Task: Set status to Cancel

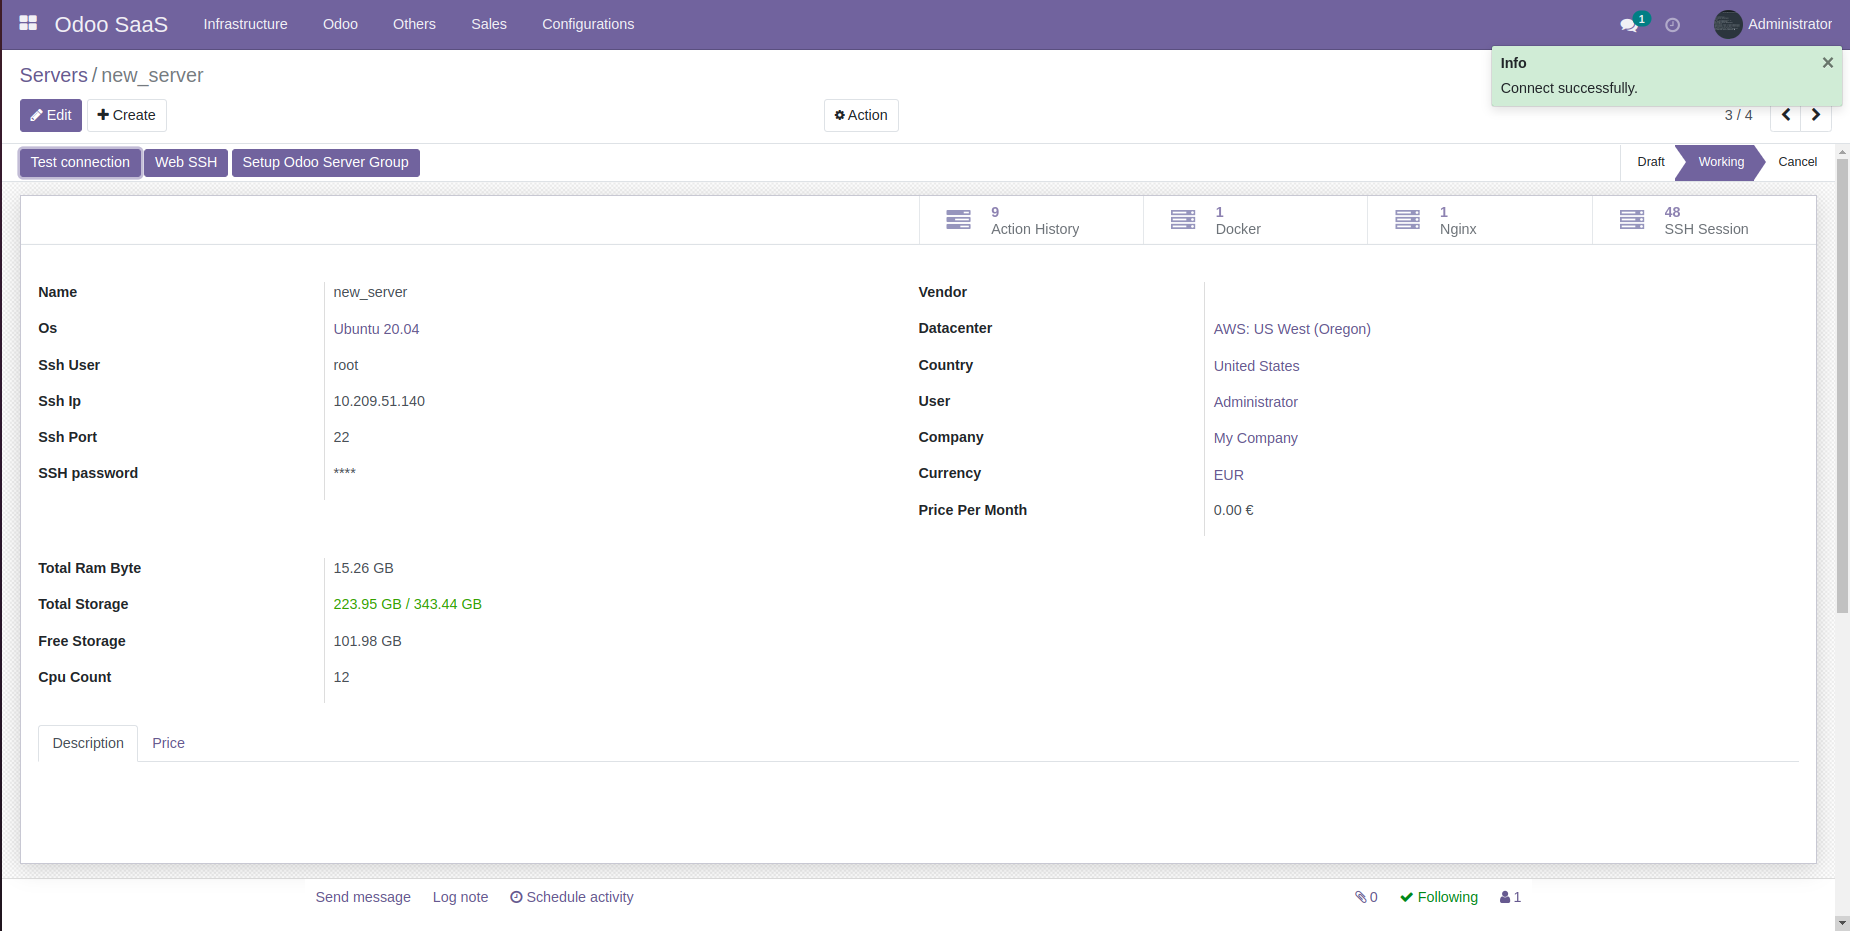Action: tap(1797, 162)
